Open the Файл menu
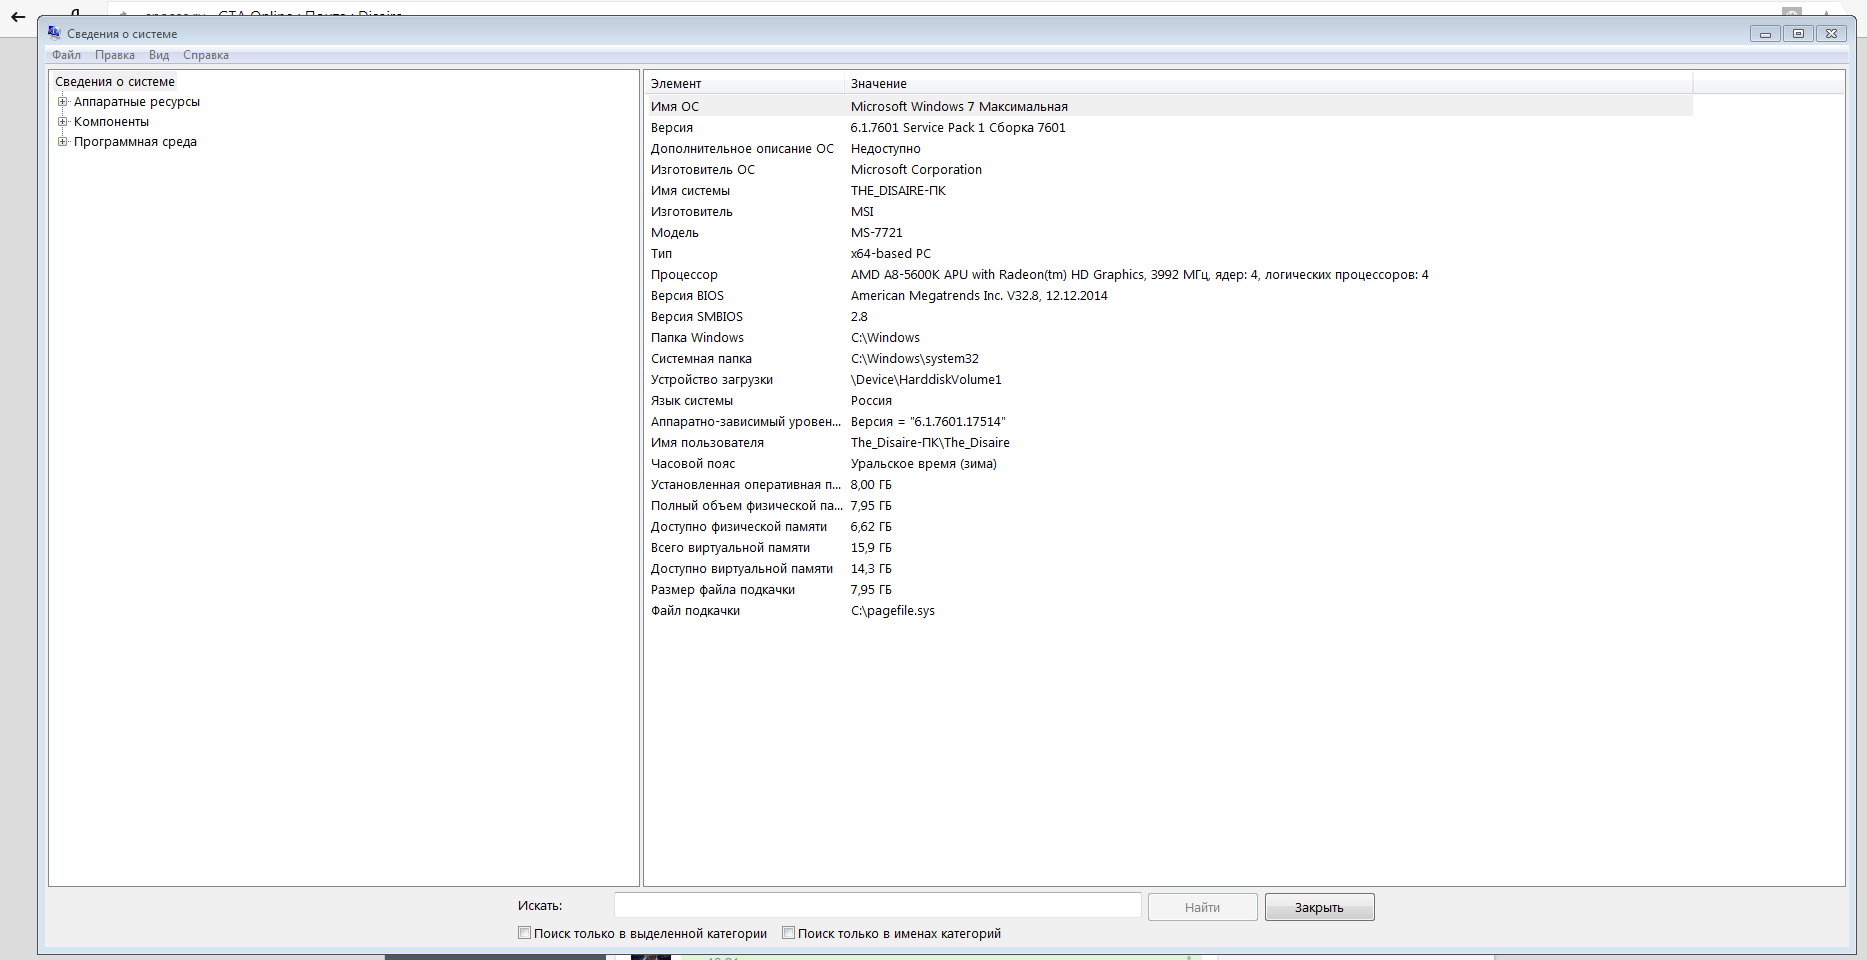The image size is (1867, 960). pos(66,55)
